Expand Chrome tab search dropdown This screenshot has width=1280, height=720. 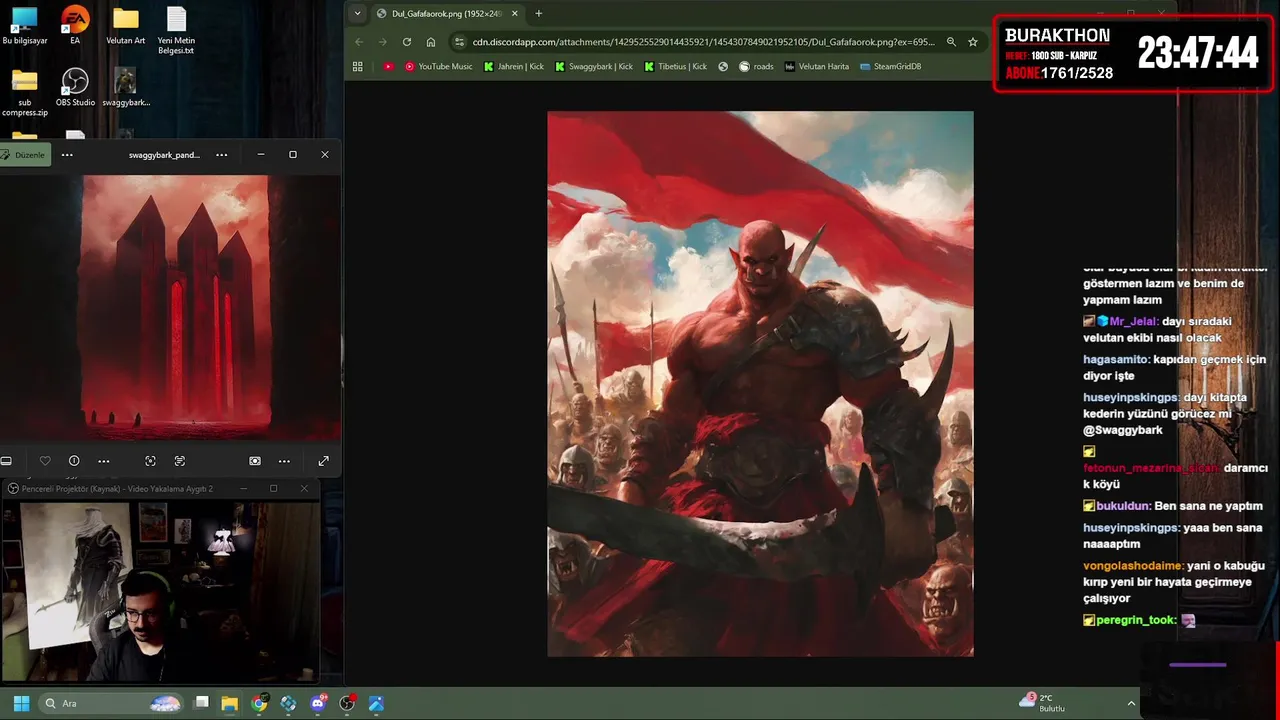click(x=358, y=14)
